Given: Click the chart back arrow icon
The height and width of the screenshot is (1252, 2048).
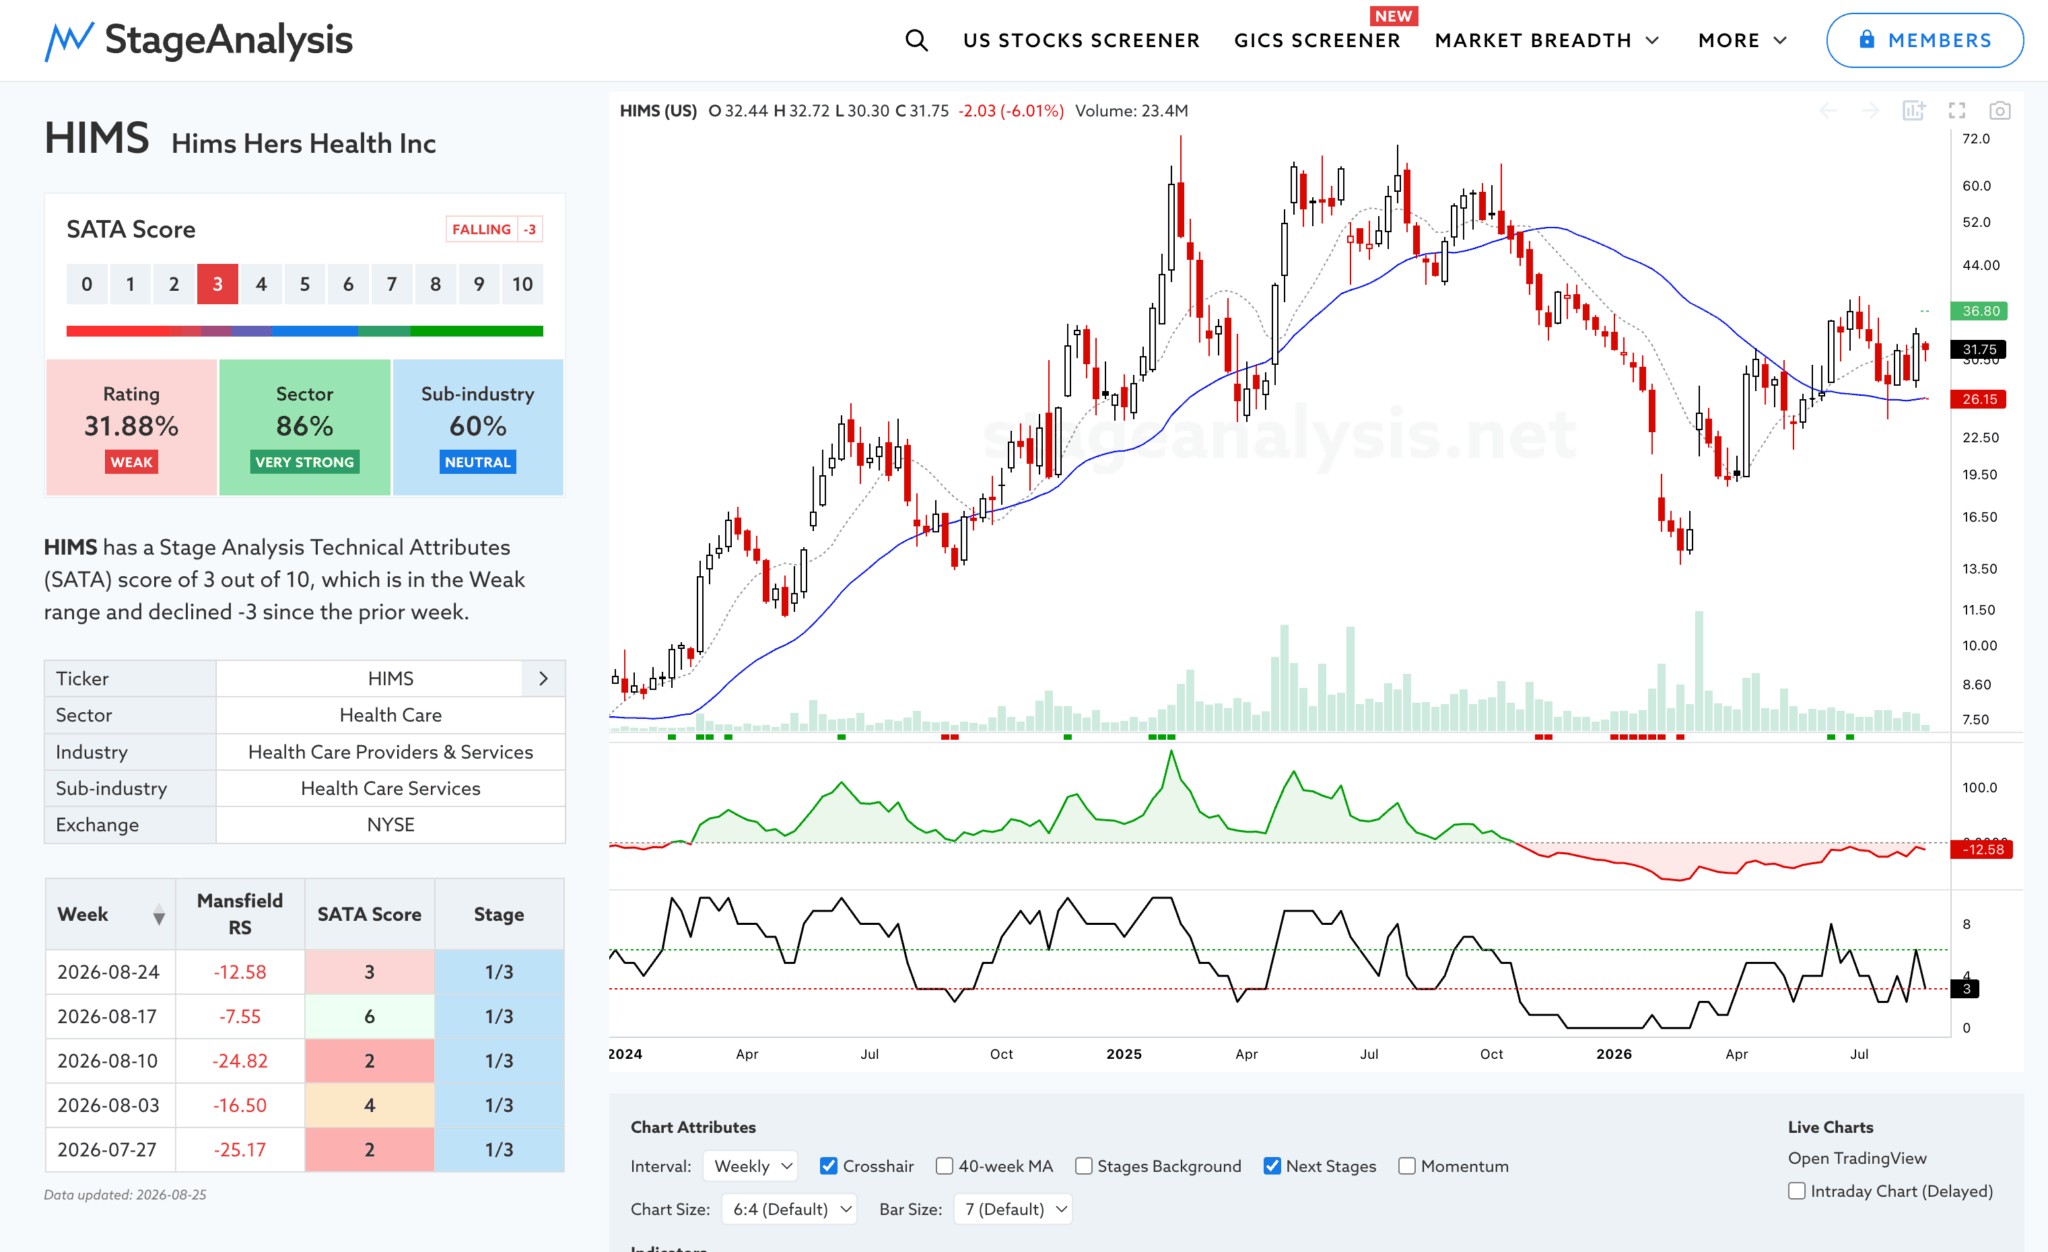Looking at the screenshot, I should pos(1827,111).
